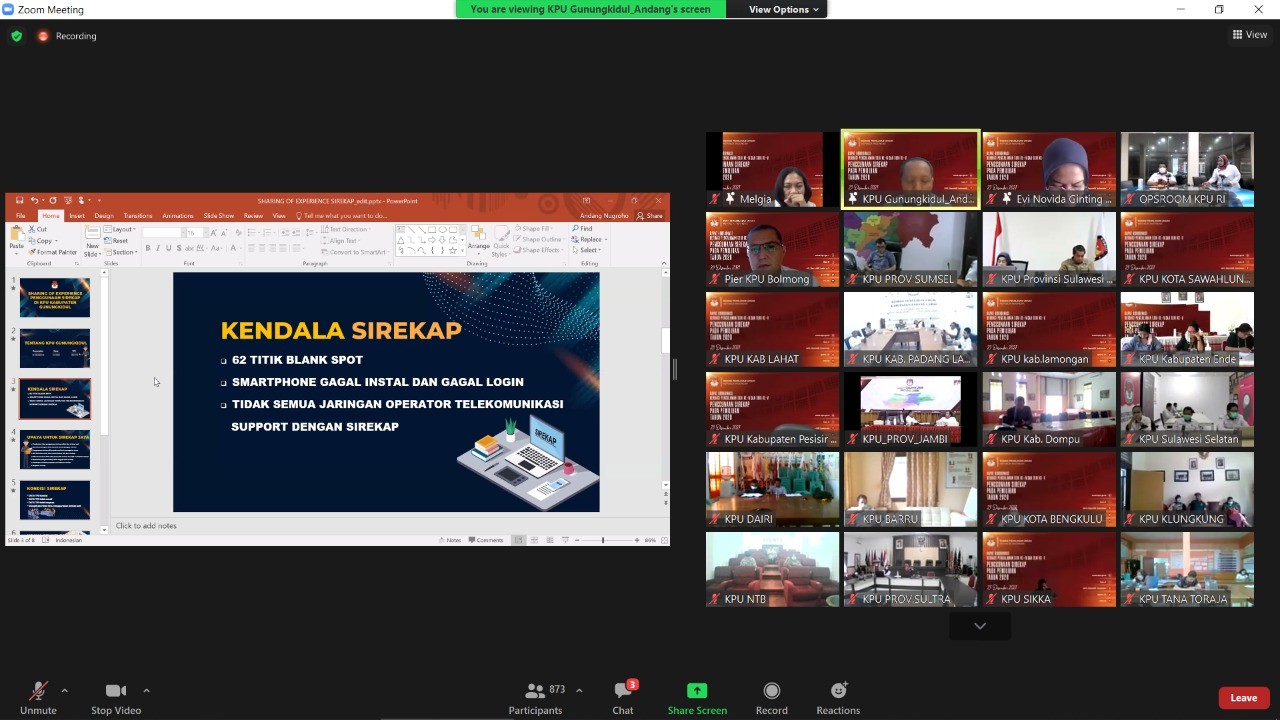Unmute the microphone
Viewport: 1280px width, 720px height.
point(38,697)
